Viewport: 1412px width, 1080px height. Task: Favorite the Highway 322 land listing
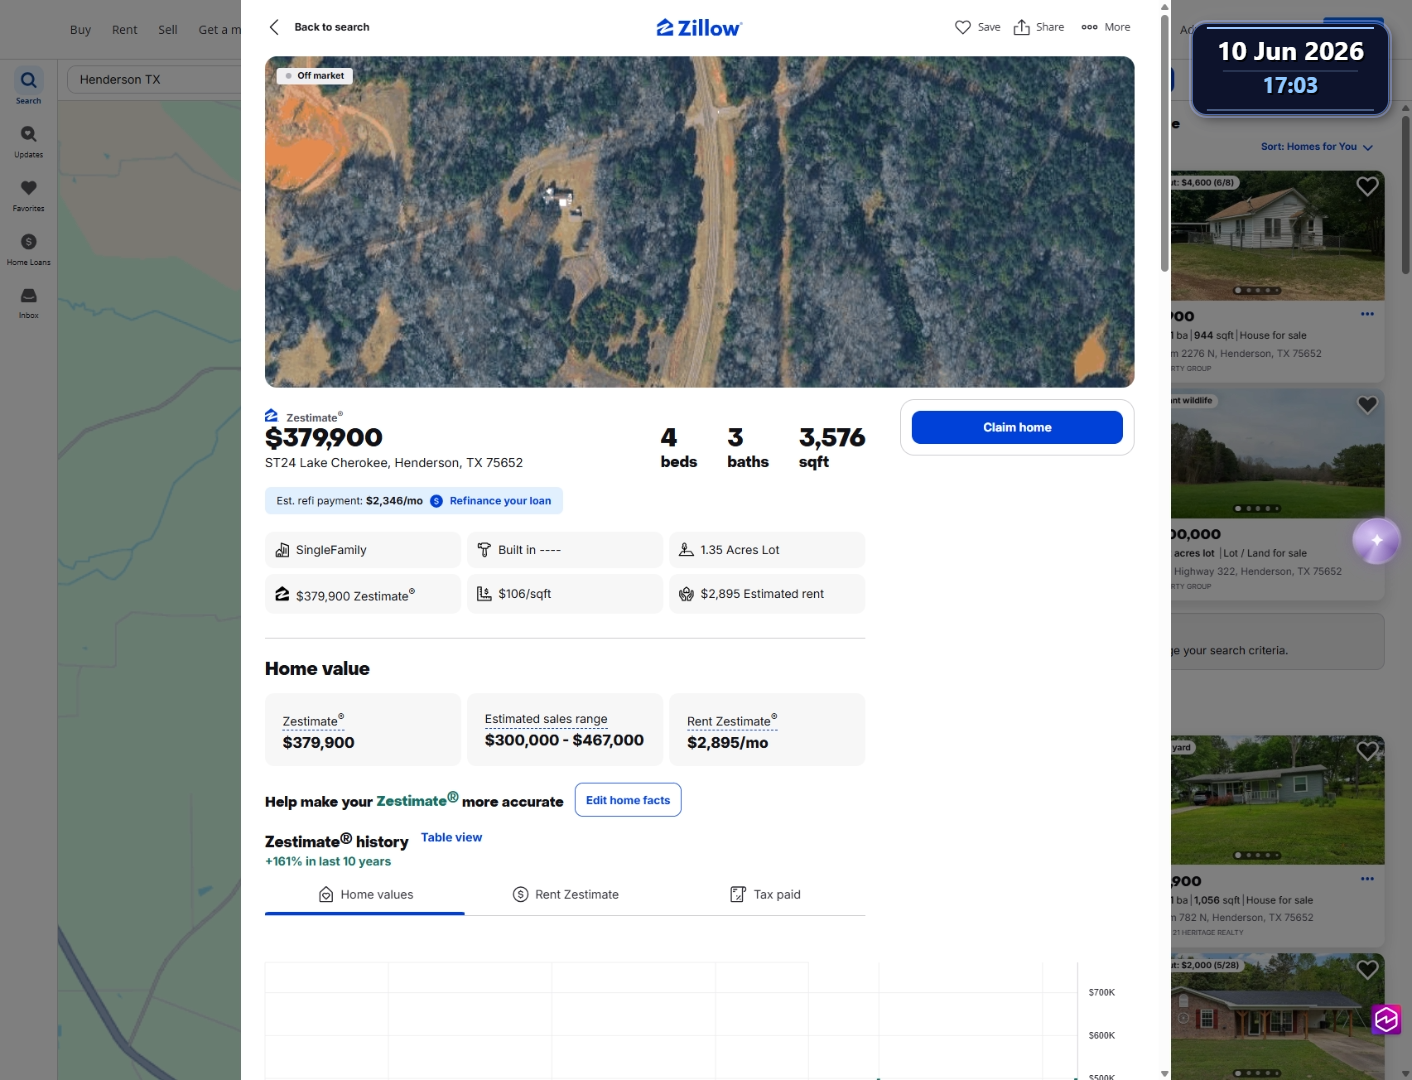coord(1367,404)
